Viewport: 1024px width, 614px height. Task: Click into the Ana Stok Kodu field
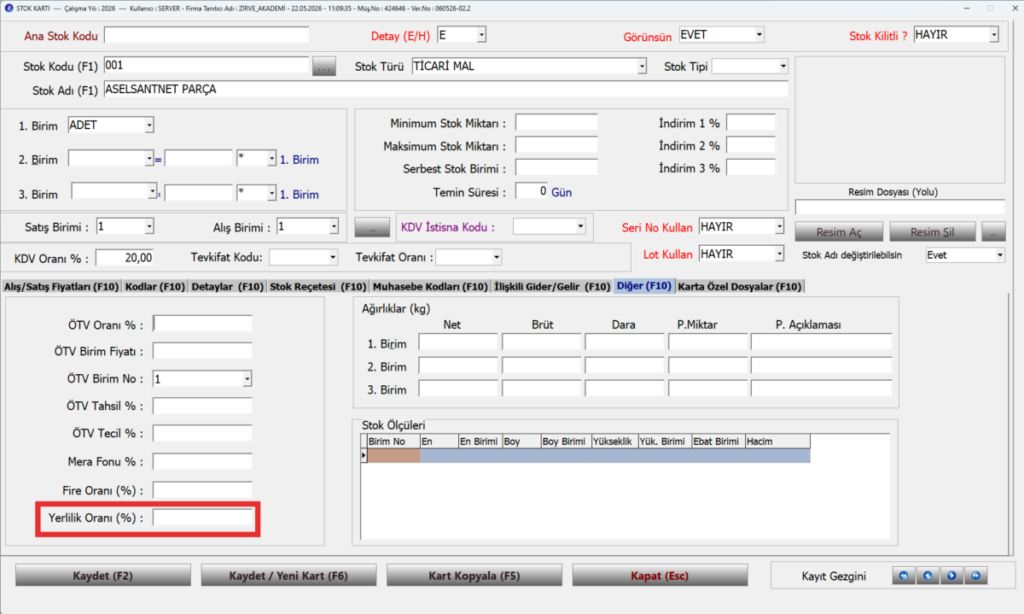(206, 35)
